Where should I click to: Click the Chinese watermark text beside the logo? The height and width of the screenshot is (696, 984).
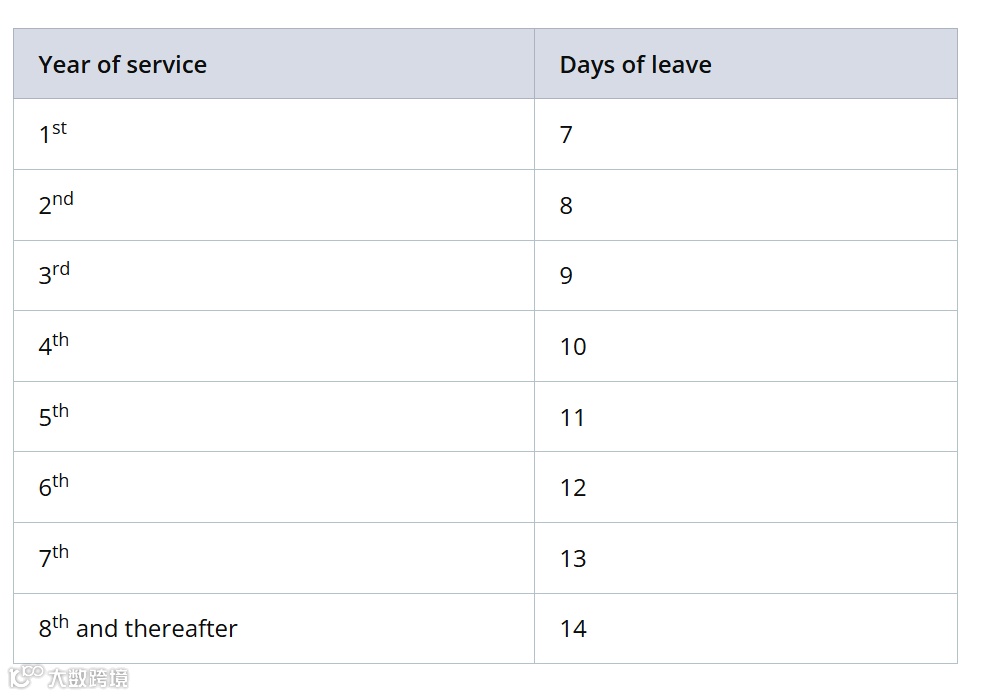[x=88, y=678]
